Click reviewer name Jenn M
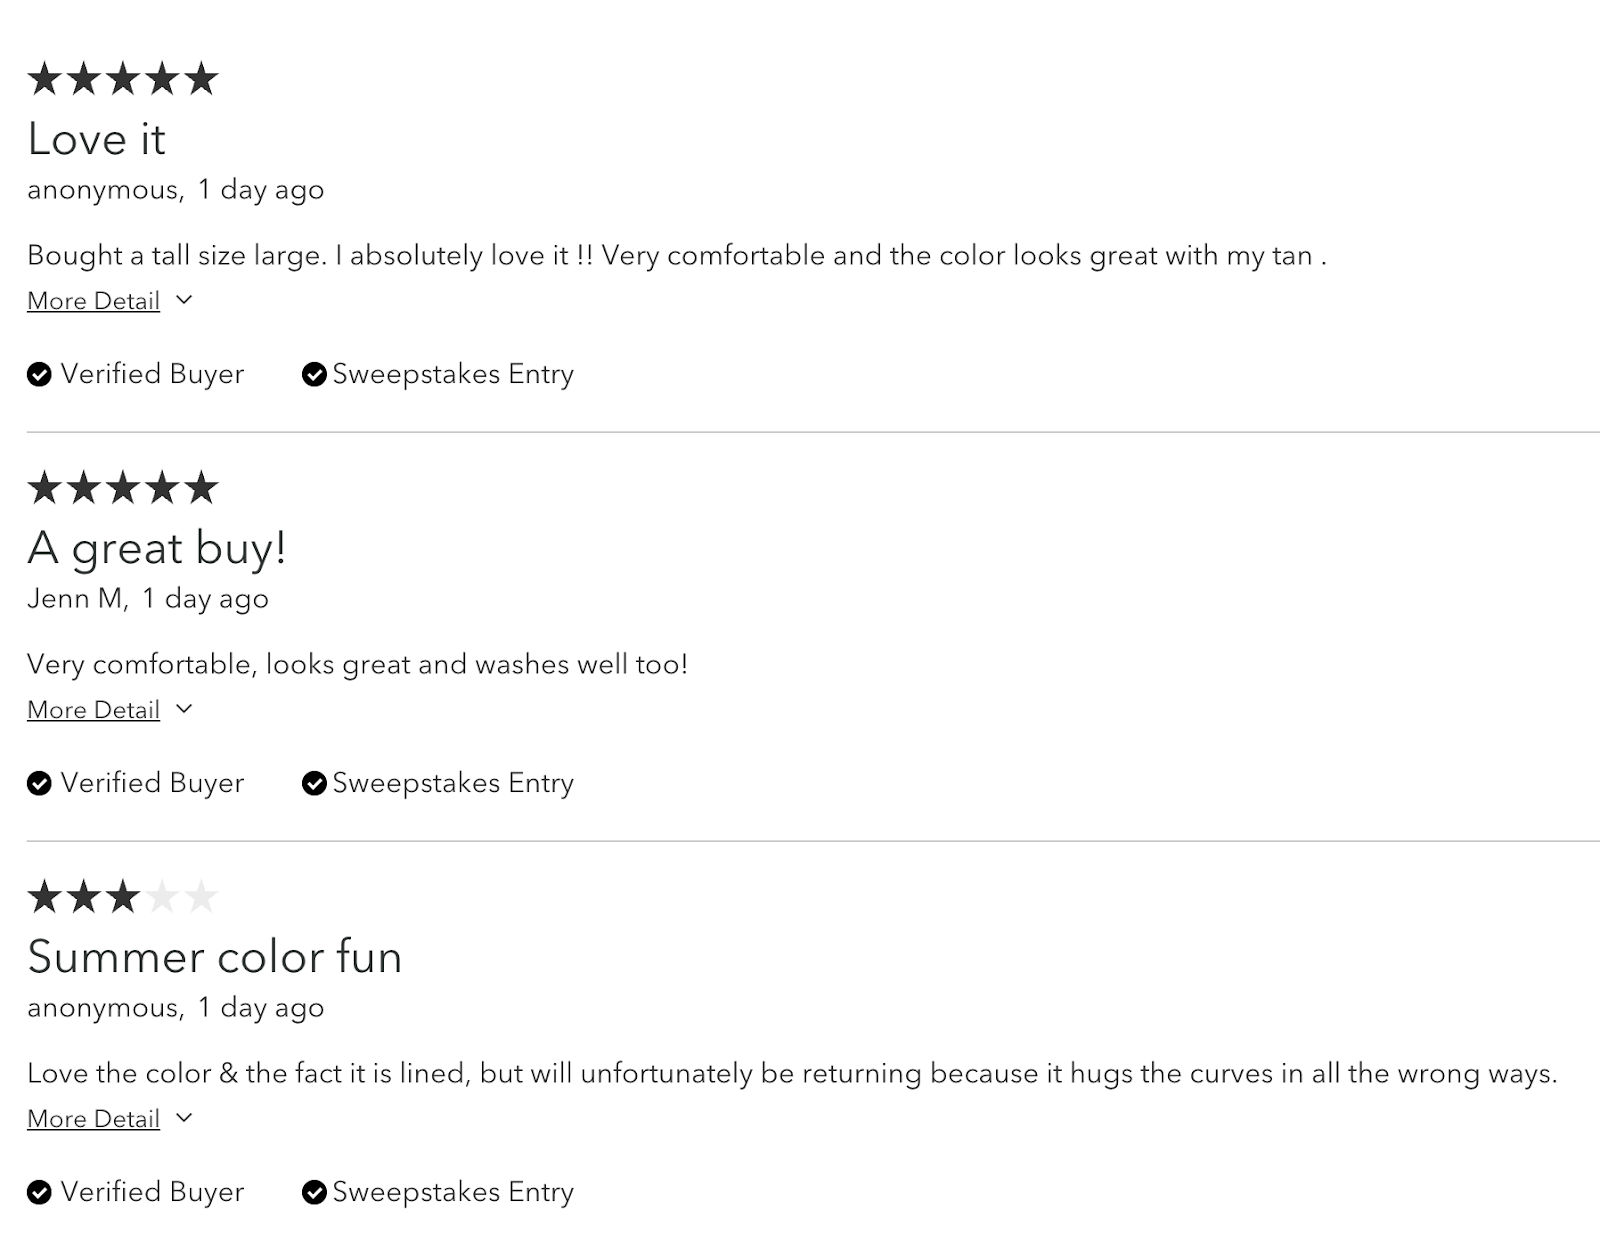Image resolution: width=1600 pixels, height=1235 pixels. coord(75,599)
